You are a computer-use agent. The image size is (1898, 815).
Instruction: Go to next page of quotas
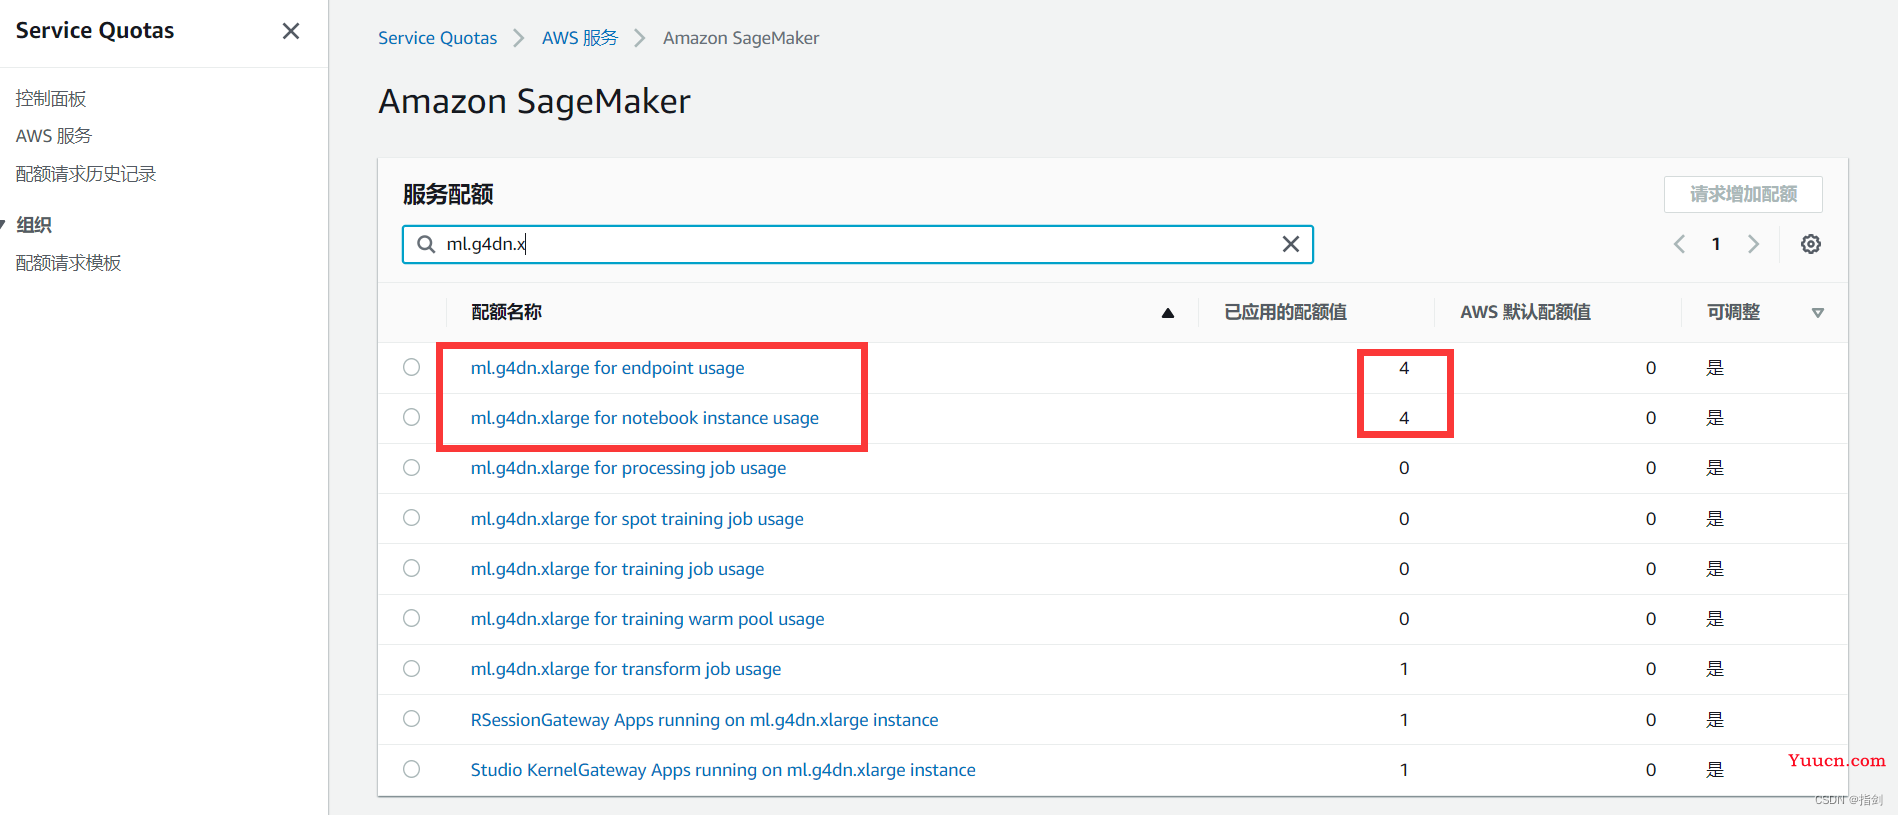[x=1753, y=244]
